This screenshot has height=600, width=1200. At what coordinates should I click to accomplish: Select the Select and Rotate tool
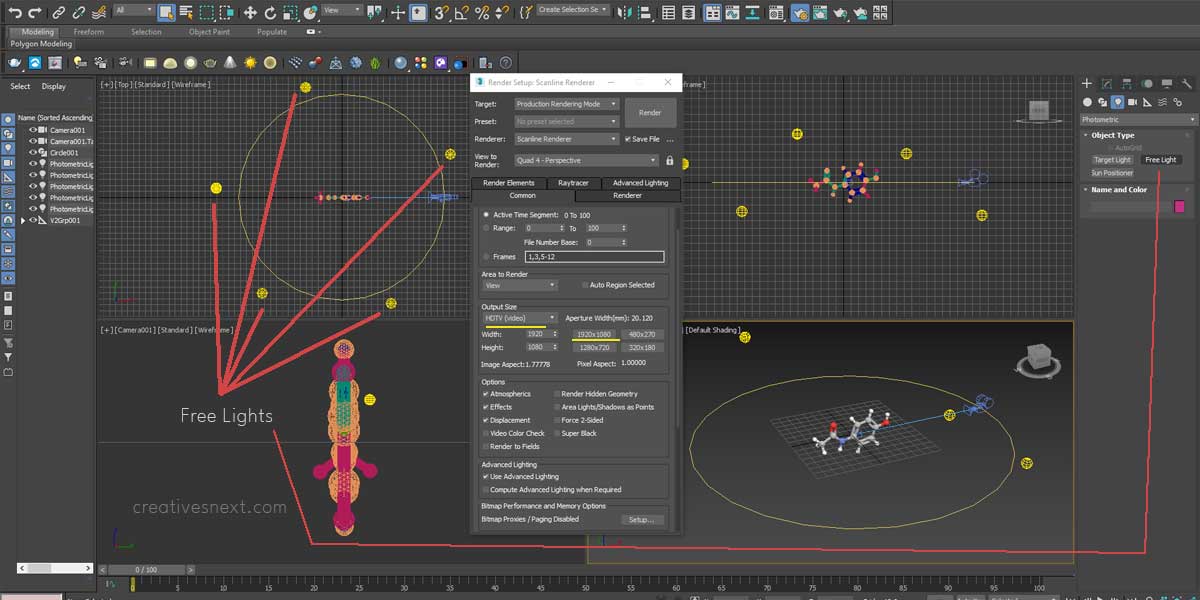[268, 12]
